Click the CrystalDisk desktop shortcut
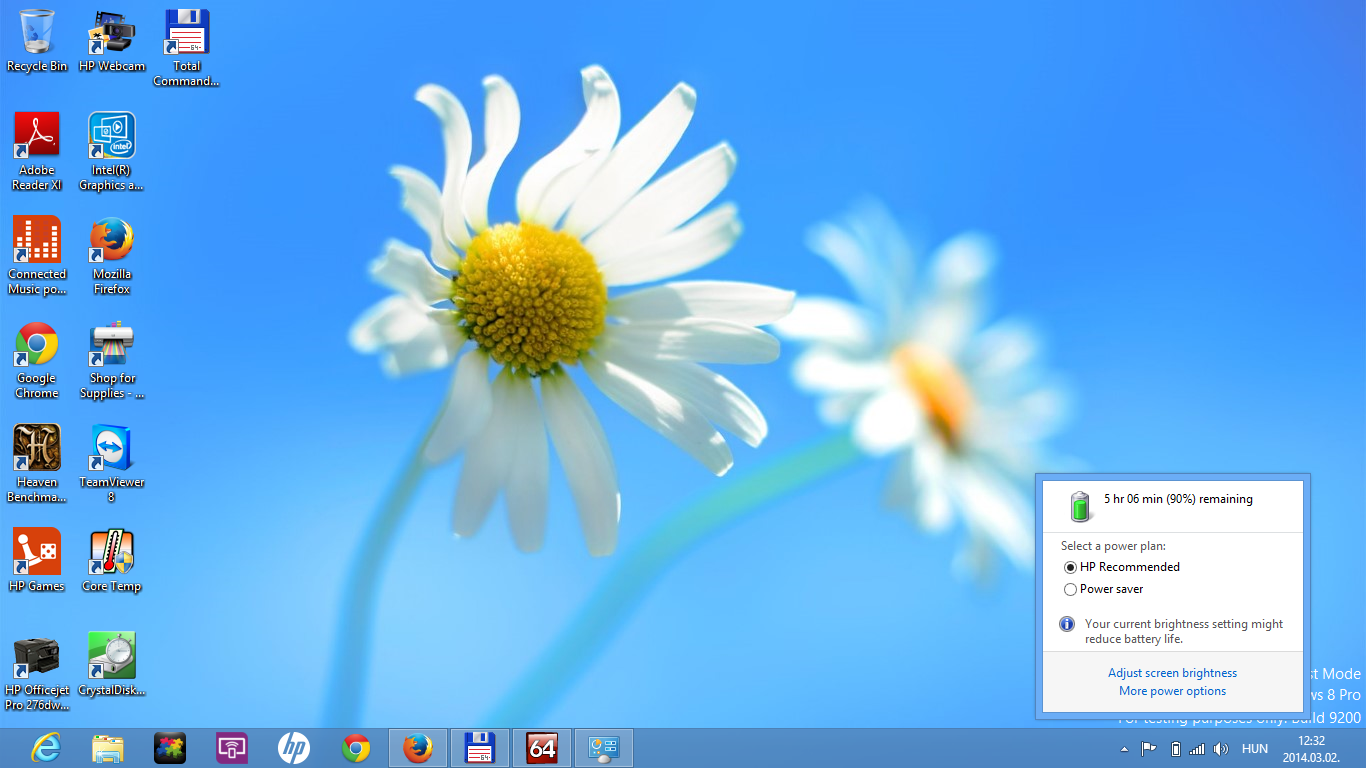The height and width of the screenshot is (768, 1366). pyautogui.click(x=112, y=664)
